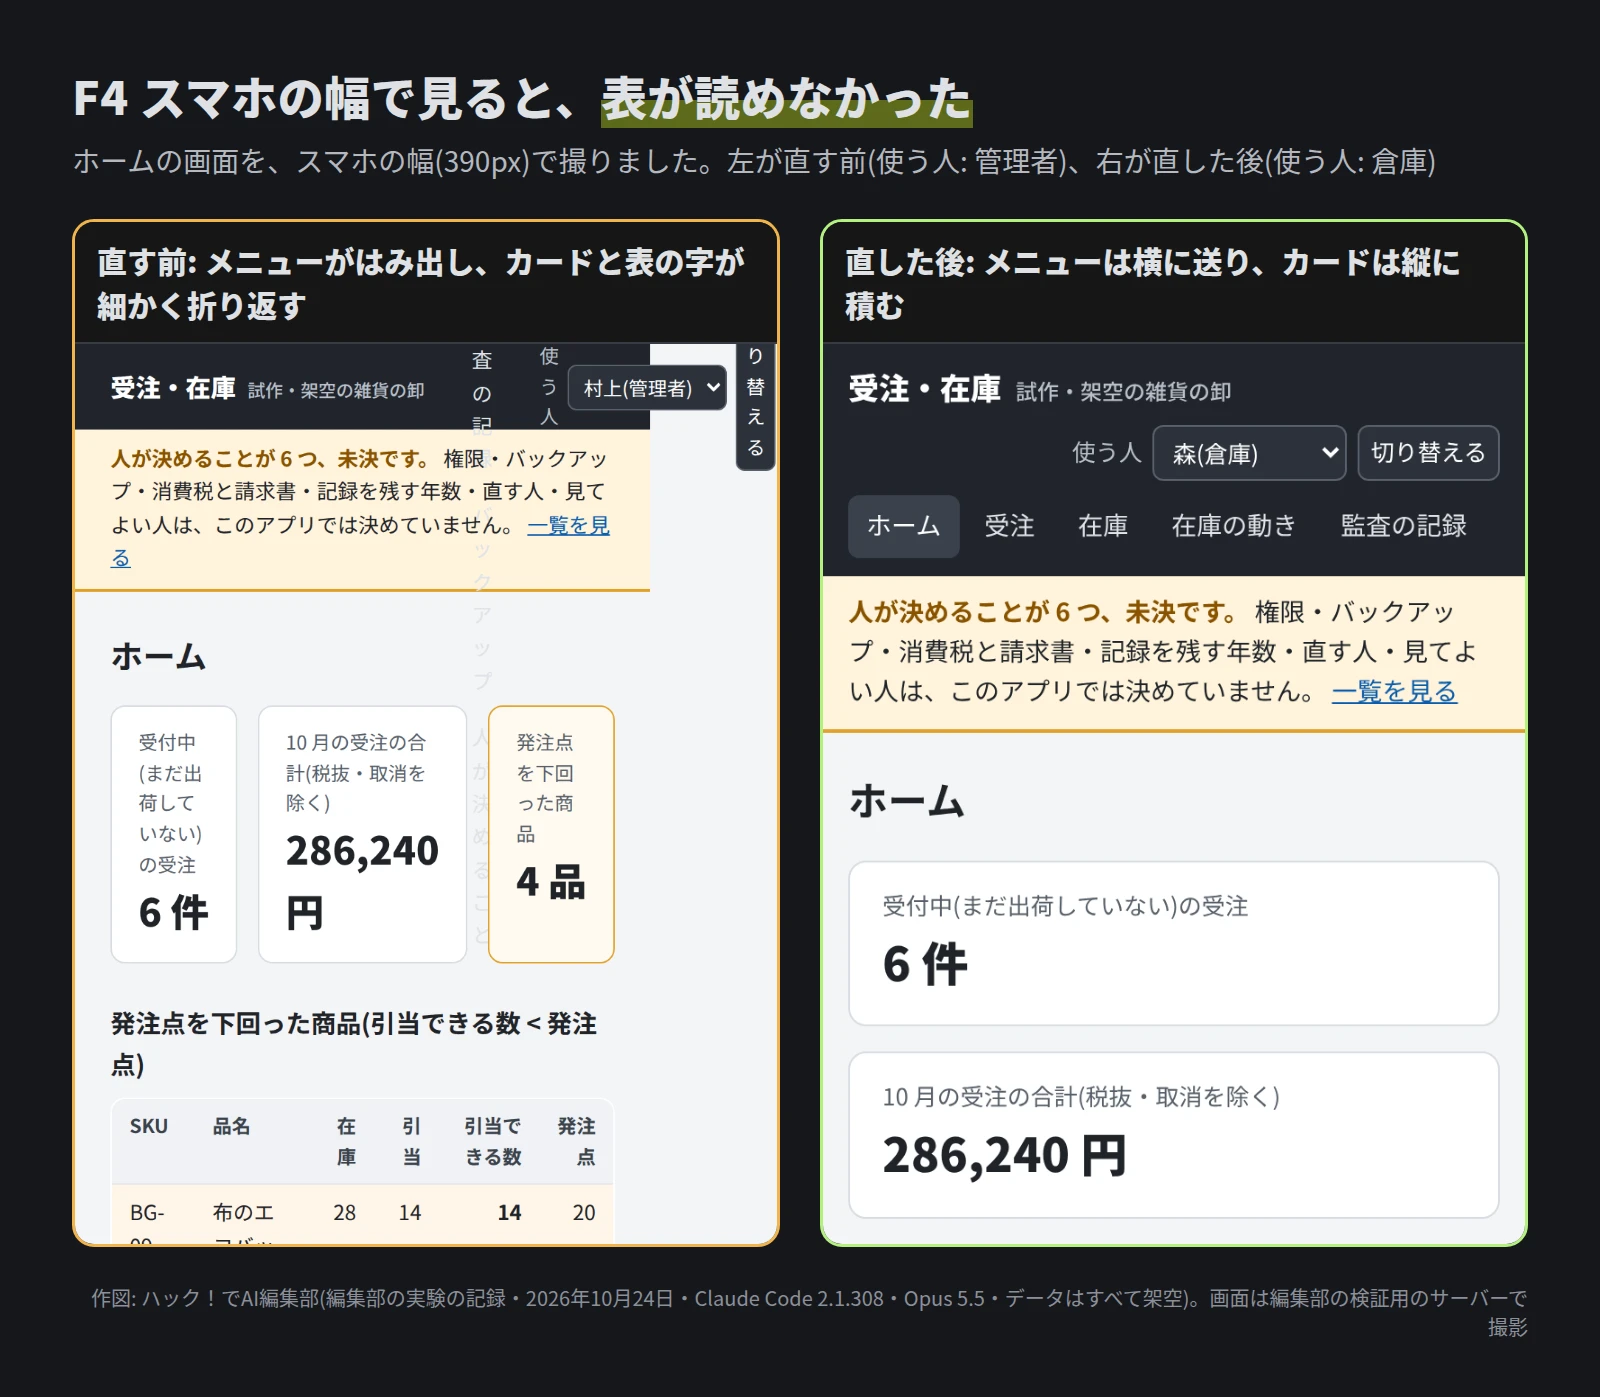Open the 在庫の動き tab
This screenshot has height=1397, width=1600.
(1233, 526)
